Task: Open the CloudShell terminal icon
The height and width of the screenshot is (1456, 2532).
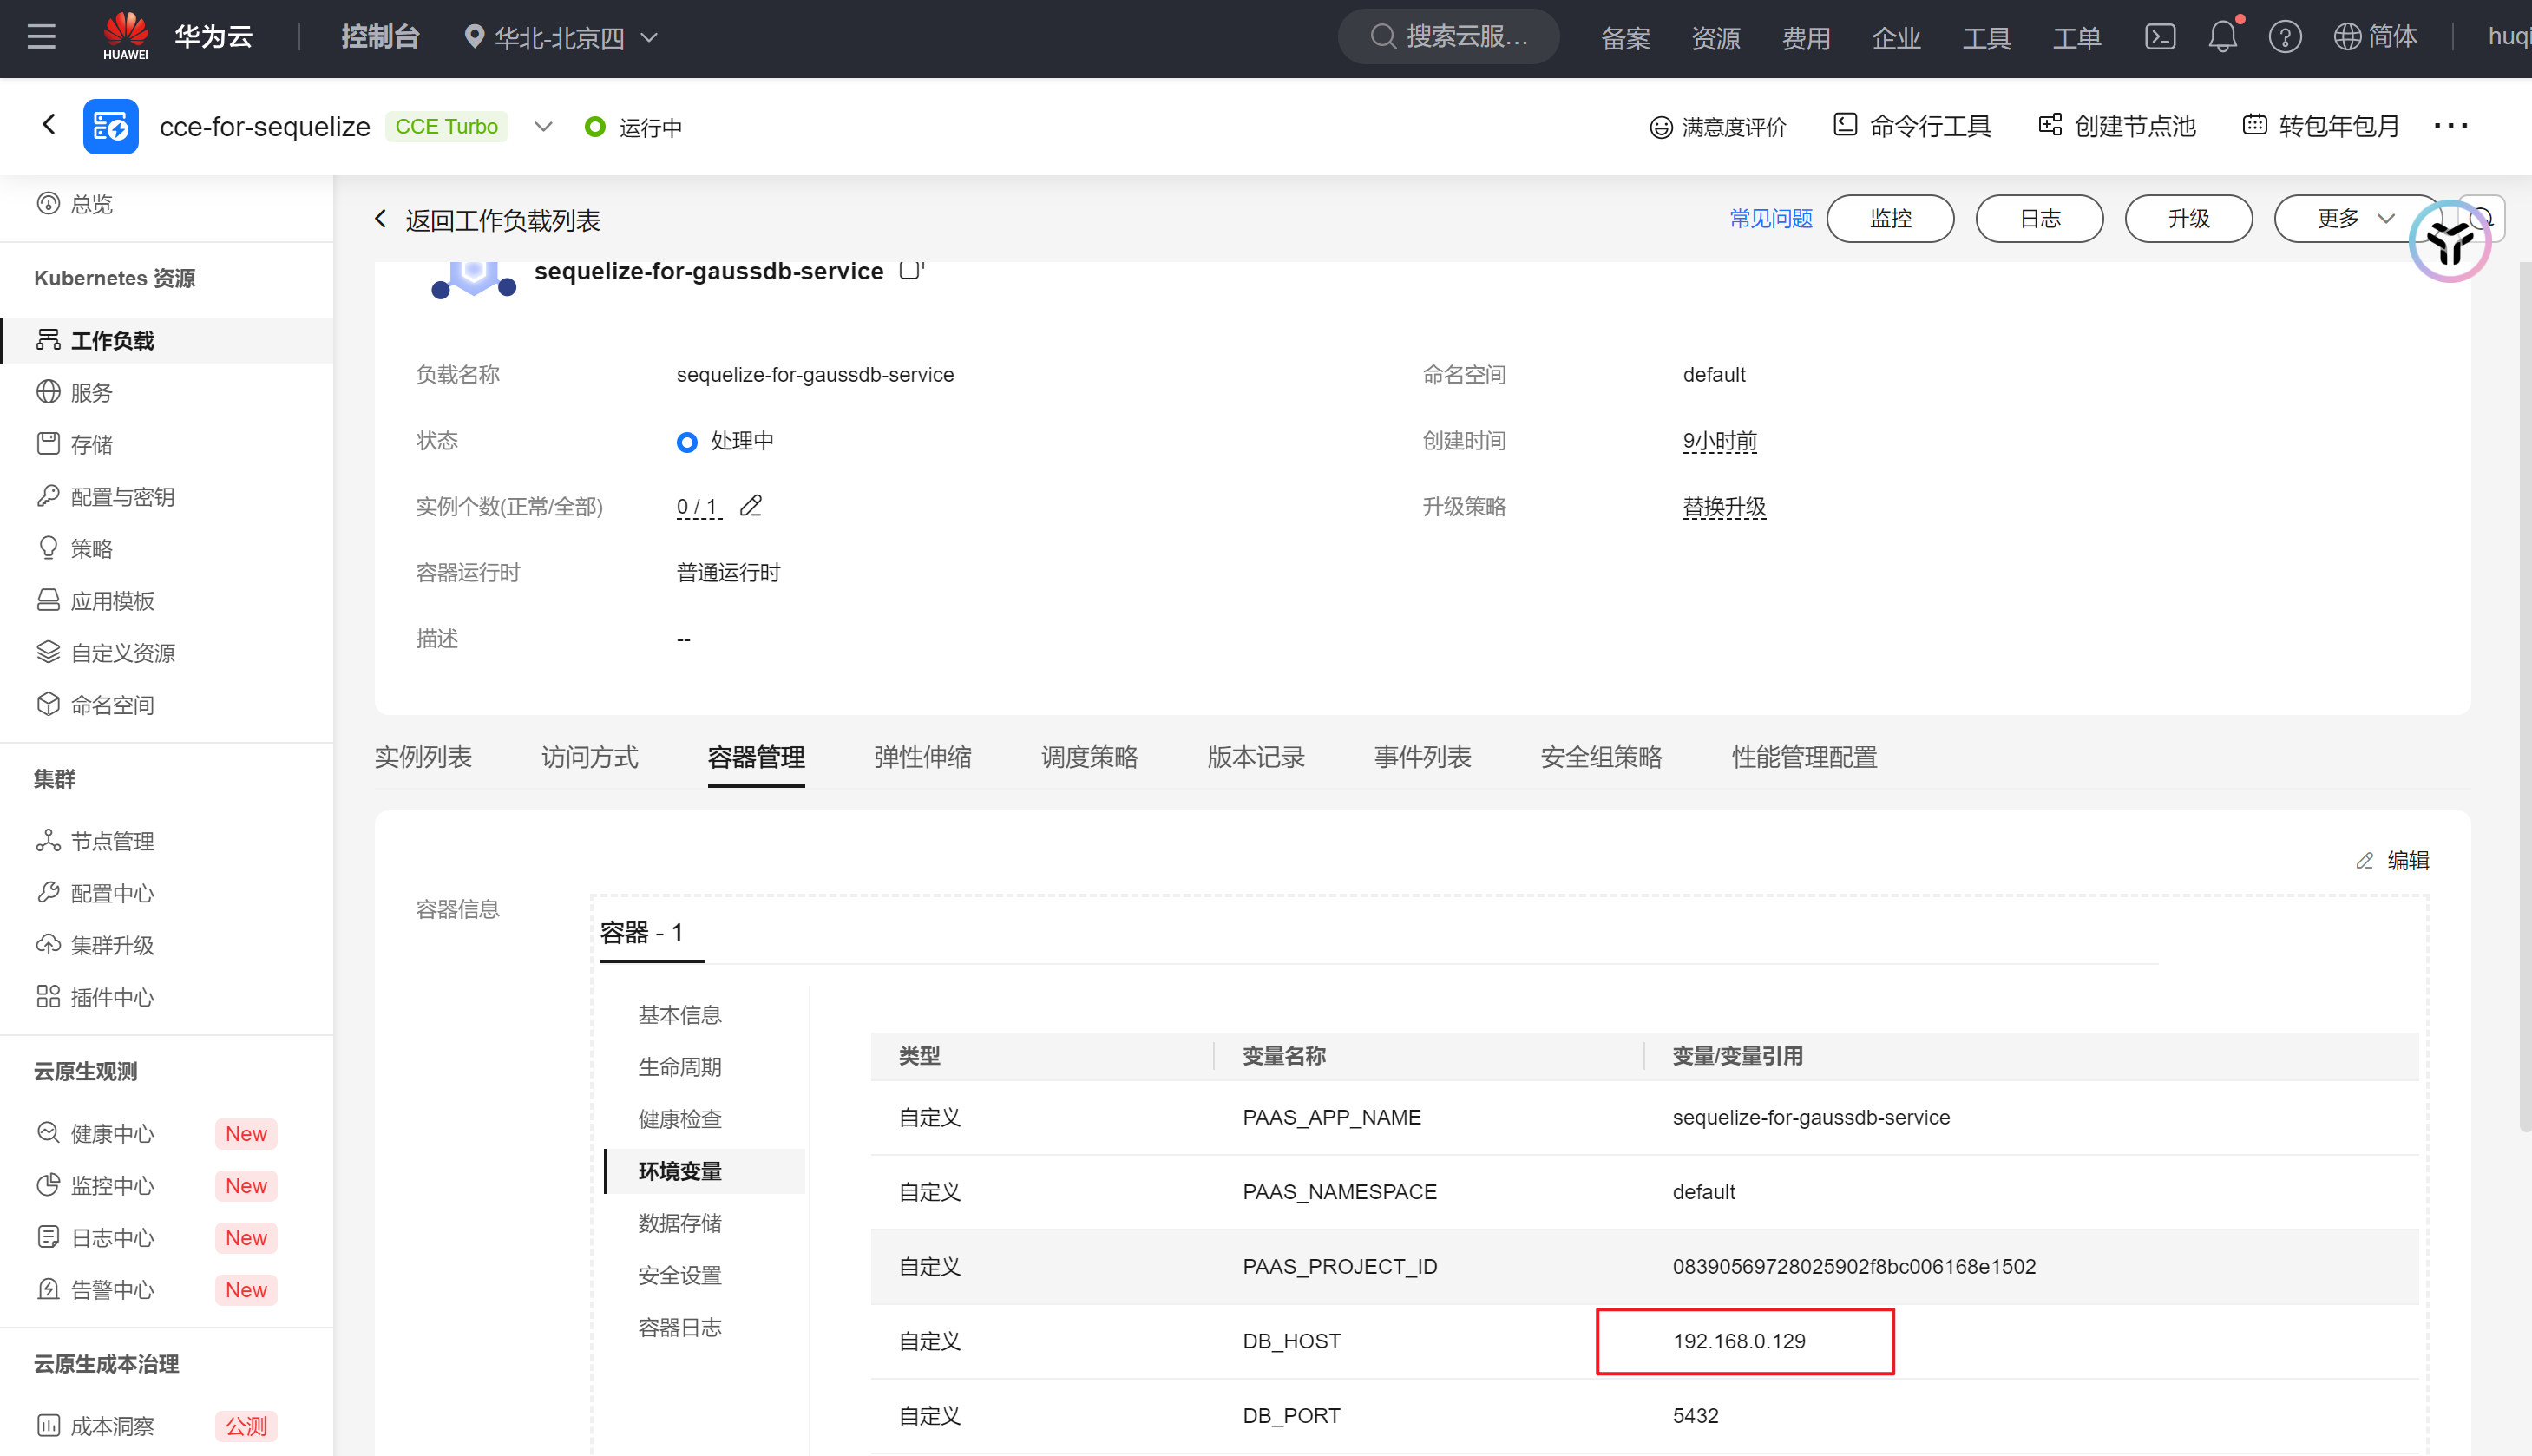Action: click(2160, 37)
